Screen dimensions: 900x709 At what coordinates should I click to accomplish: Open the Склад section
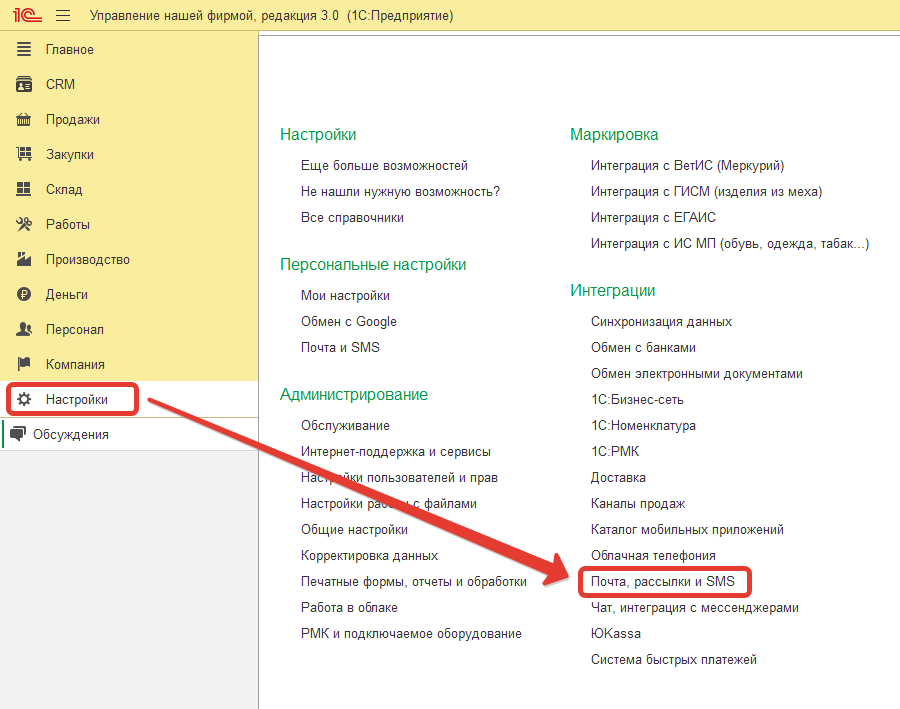tap(64, 189)
